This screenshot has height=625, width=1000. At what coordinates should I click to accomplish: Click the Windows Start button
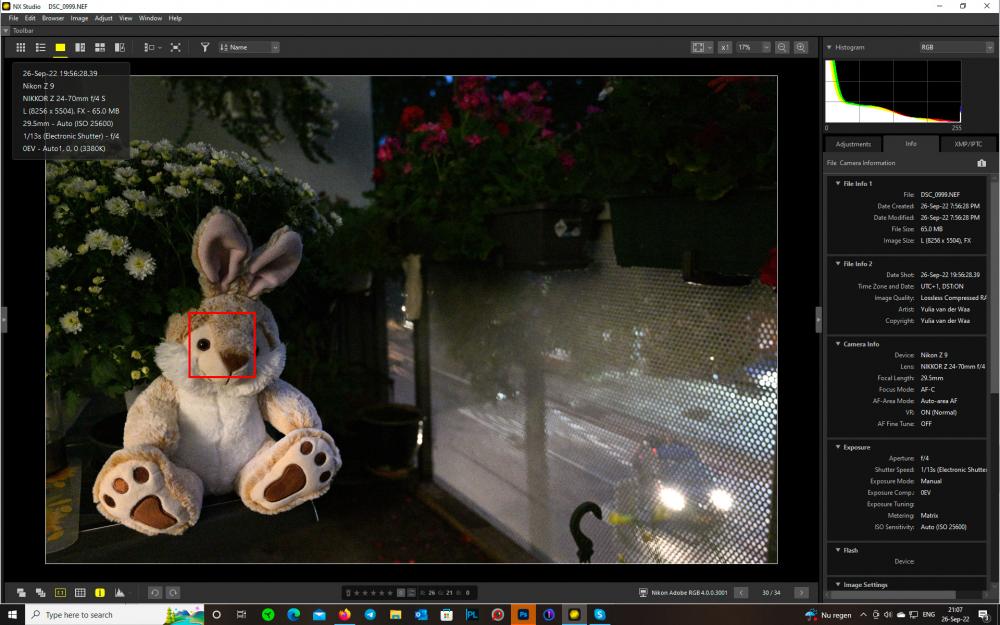coord(11,615)
